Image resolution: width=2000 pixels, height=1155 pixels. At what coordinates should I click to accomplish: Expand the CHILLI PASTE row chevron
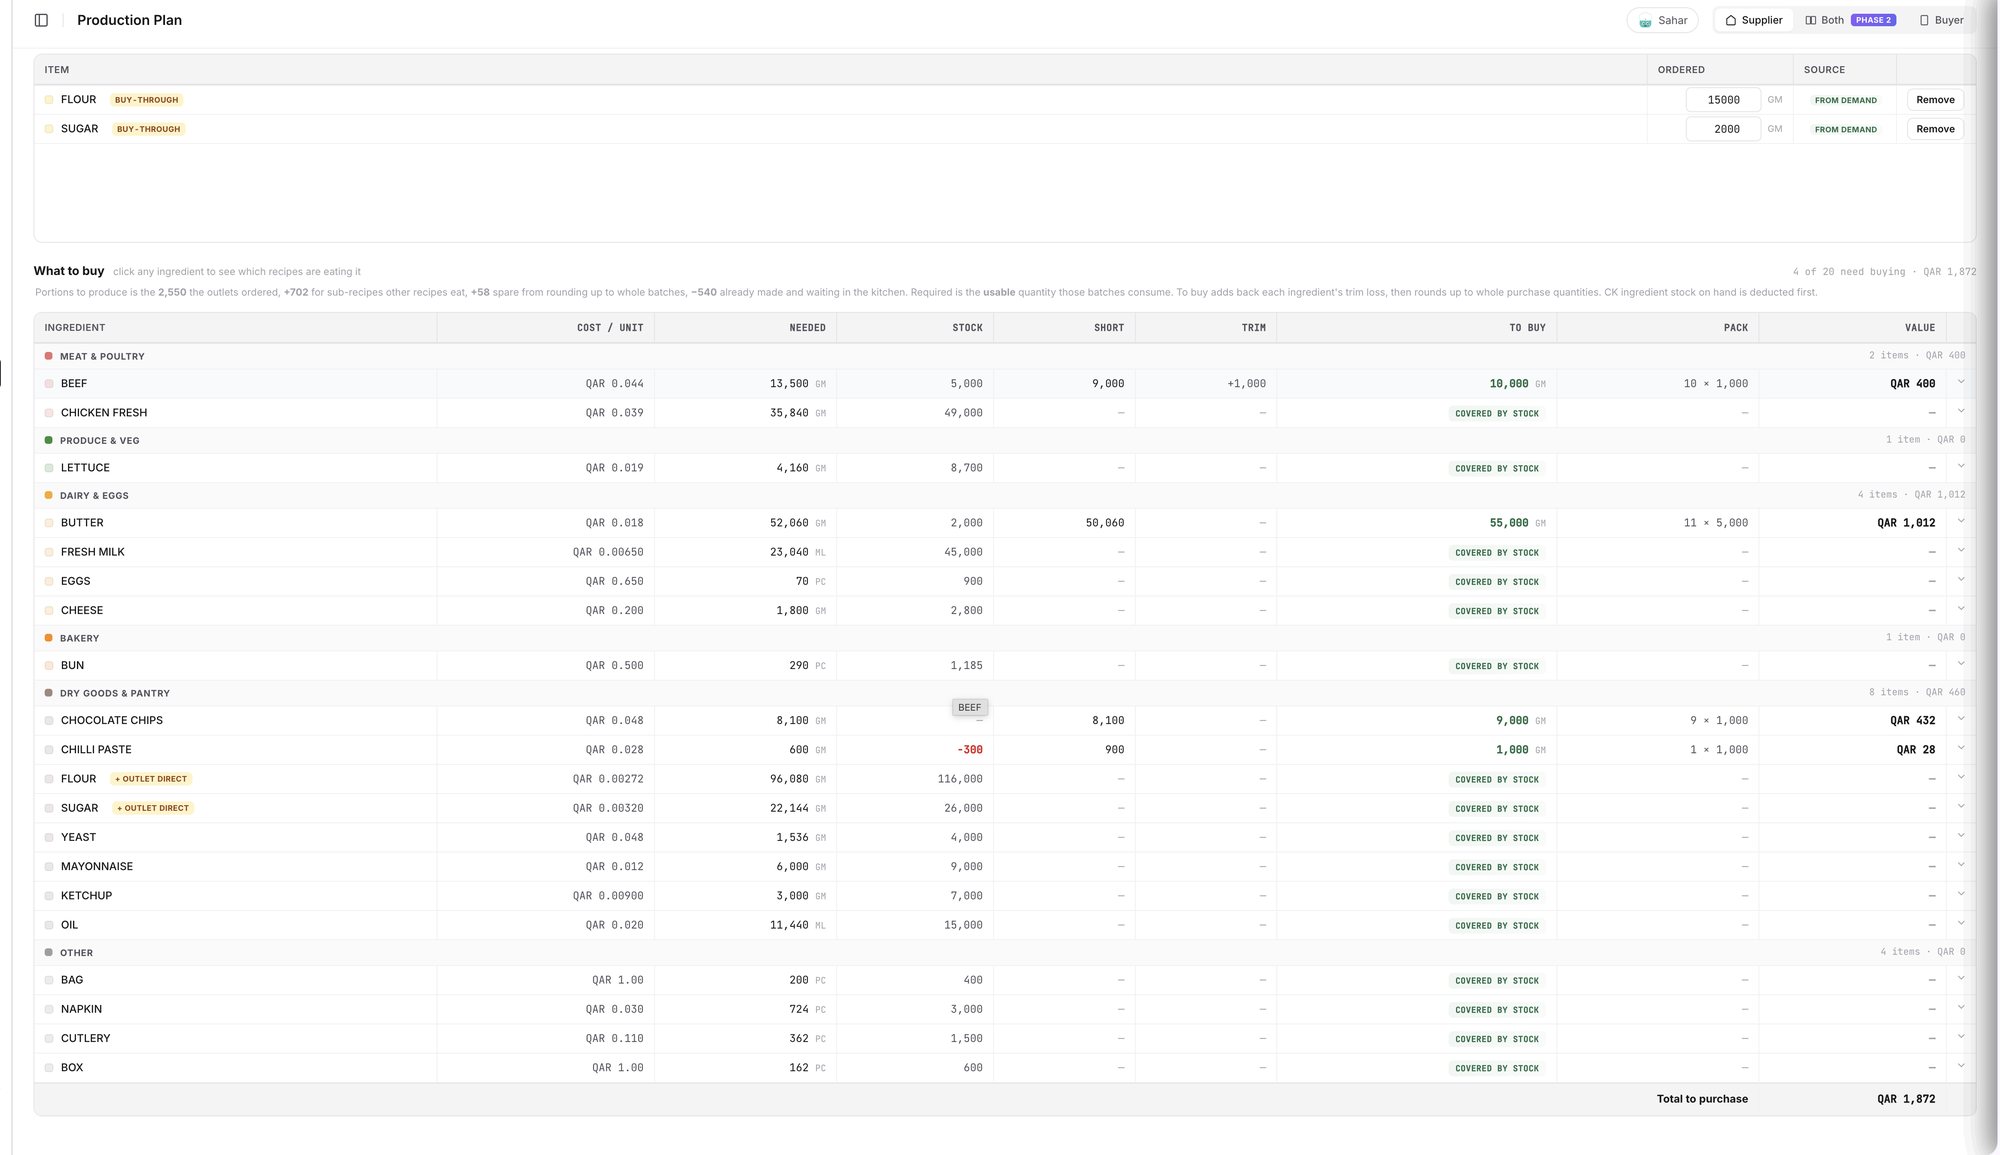(x=1961, y=748)
